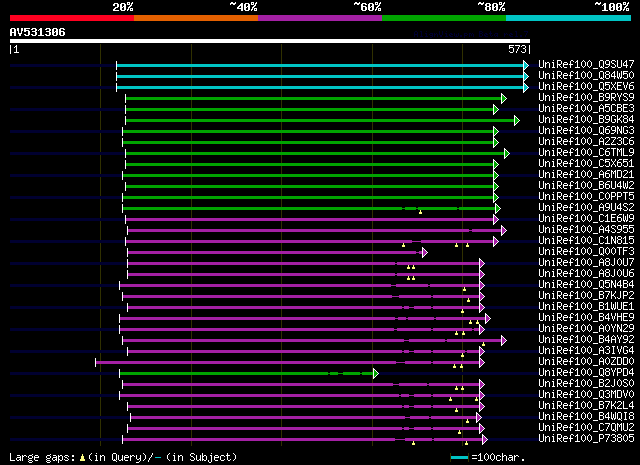Click the green arrowhead ending the B9GK84 alignment
640x465 pixels.
point(517,120)
